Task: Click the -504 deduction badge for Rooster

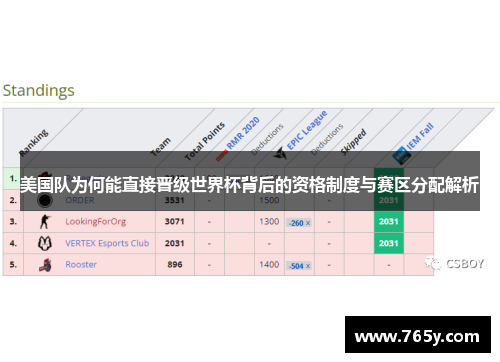Action: pyautogui.click(x=299, y=266)
